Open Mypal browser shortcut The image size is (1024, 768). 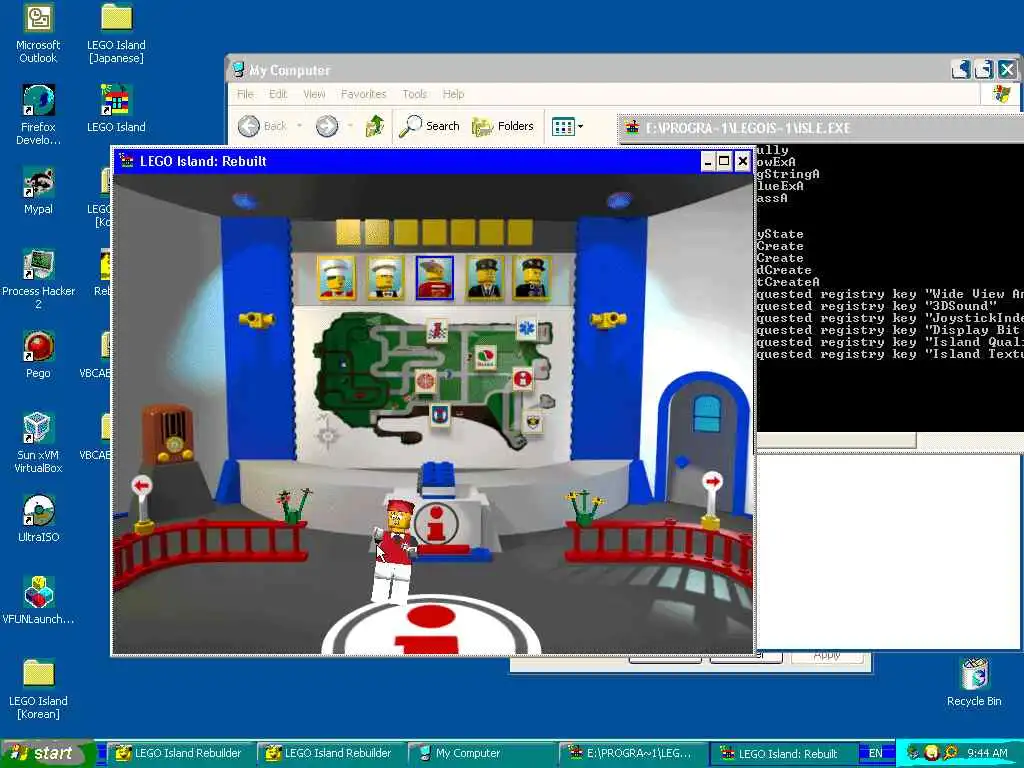(x=38, y=191)
